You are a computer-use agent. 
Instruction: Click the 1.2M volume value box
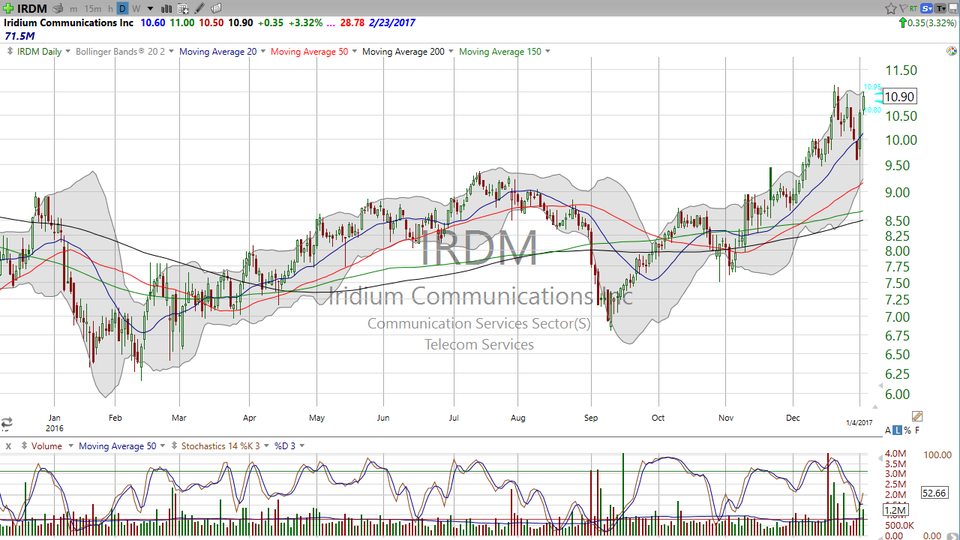click(896, 510)
